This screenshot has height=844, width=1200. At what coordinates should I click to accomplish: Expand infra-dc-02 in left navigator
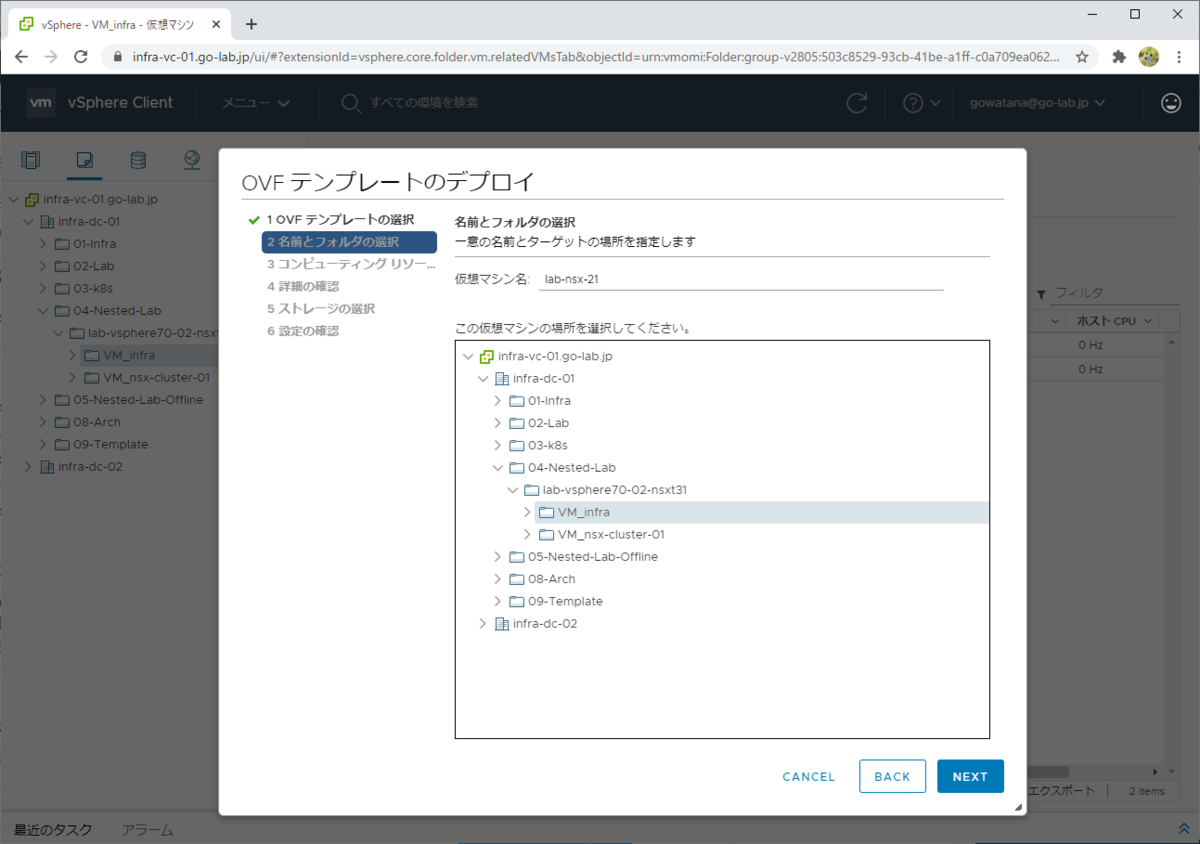[29, 467]
